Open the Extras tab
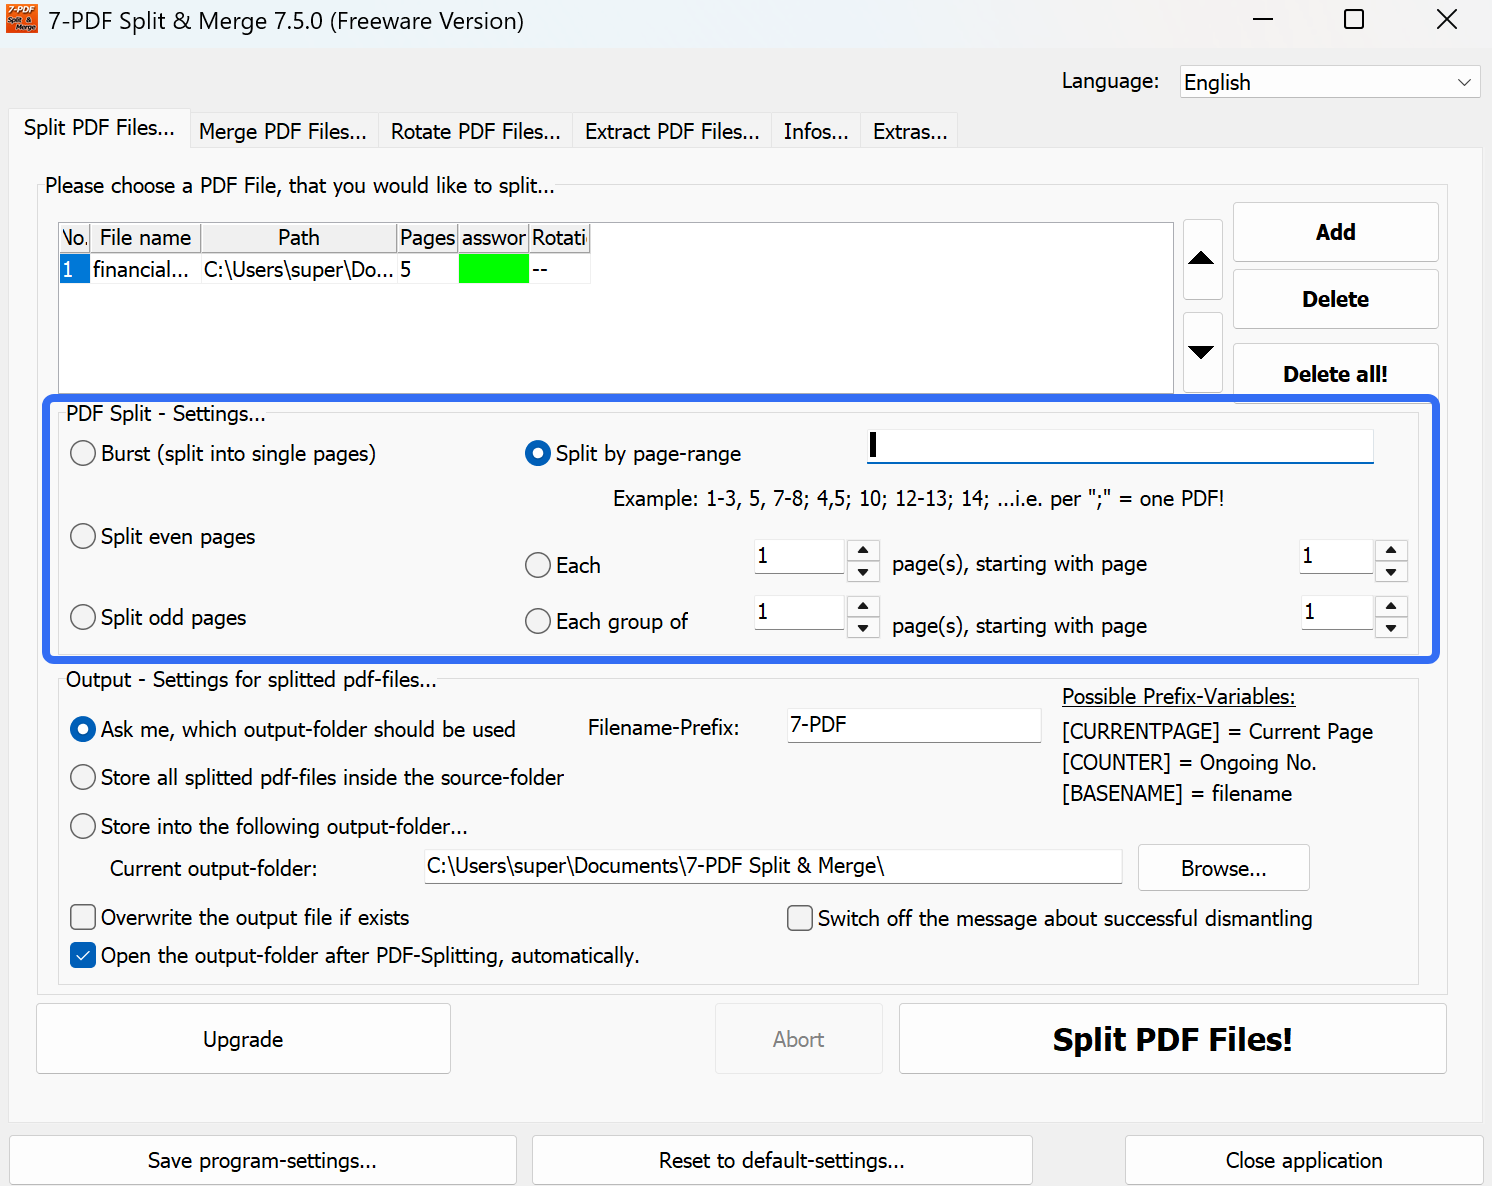The image size is (1492, 1186). (910, 131)
